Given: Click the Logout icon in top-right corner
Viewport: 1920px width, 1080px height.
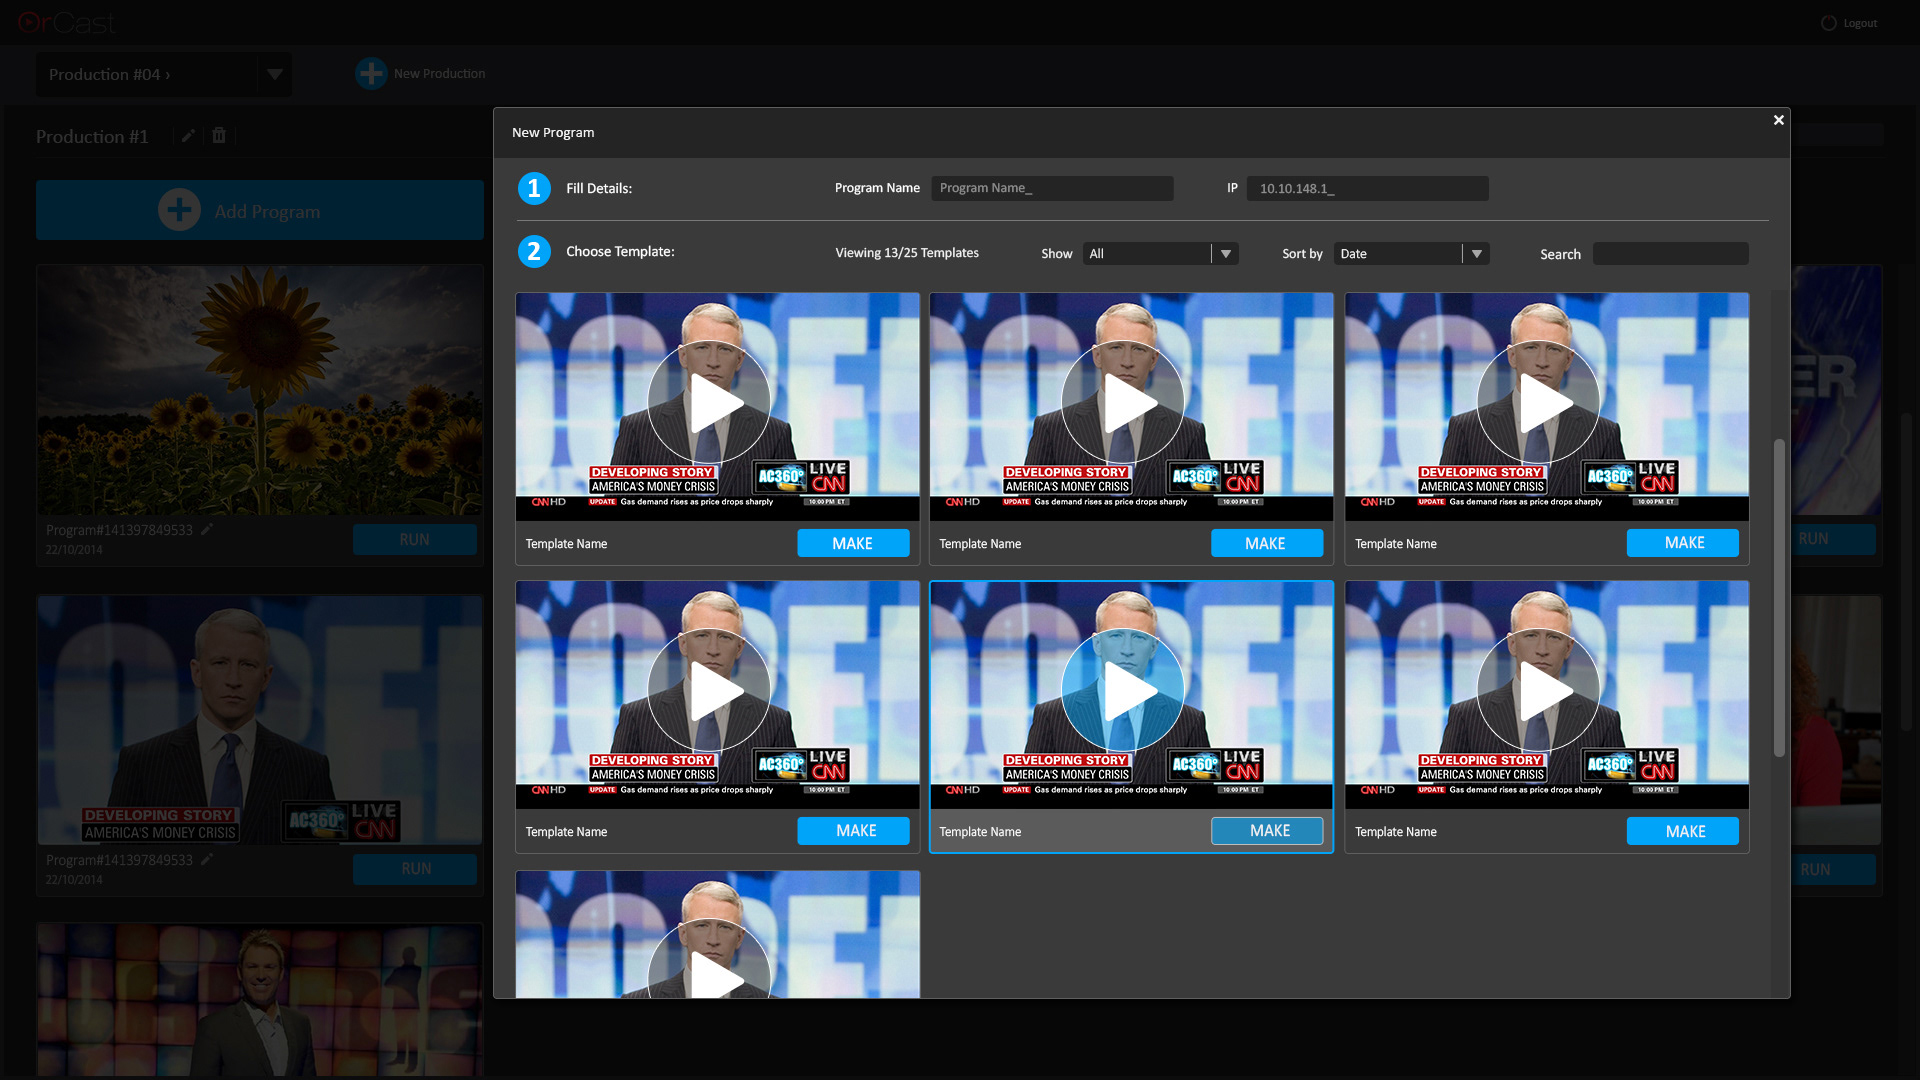Looking at the screenshot, I should tap(1828, 23).
